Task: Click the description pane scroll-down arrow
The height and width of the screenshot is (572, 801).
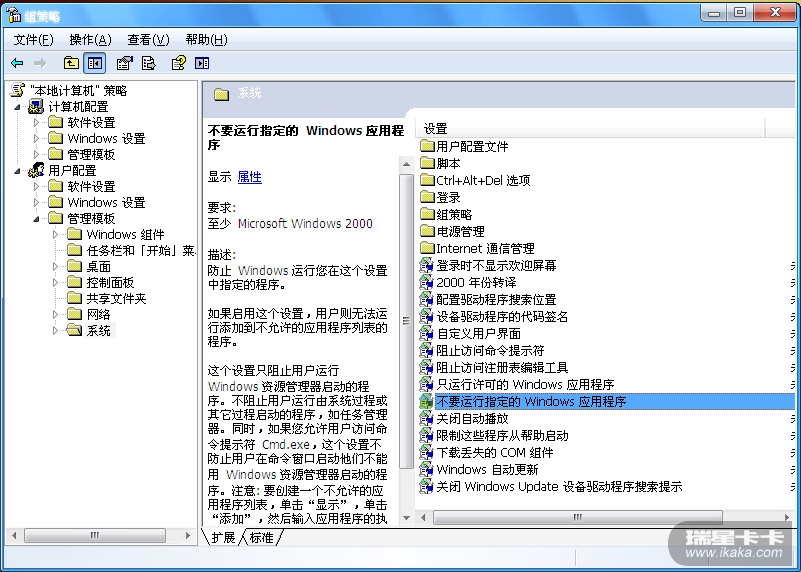Action: point(407,517)
